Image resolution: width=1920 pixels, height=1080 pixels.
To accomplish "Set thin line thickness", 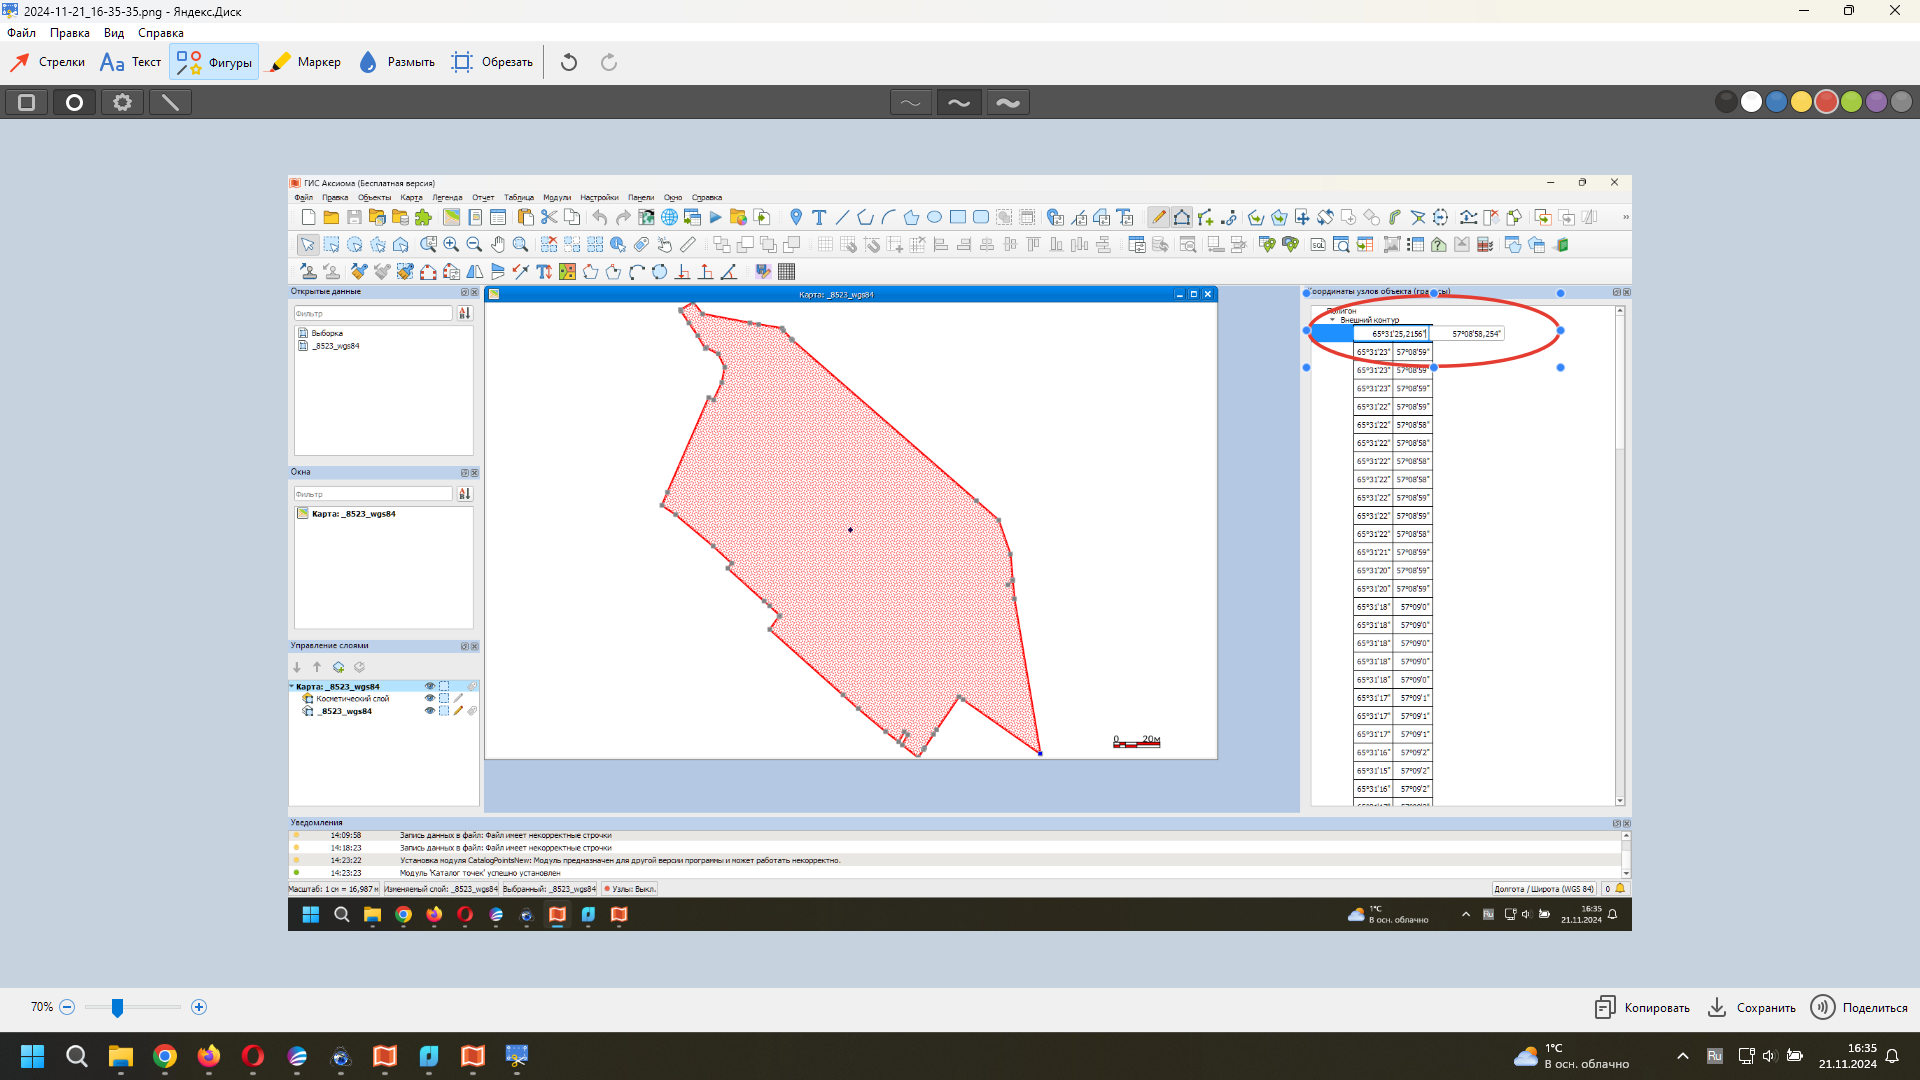I will pyautogui.click(x=910, y=102).
